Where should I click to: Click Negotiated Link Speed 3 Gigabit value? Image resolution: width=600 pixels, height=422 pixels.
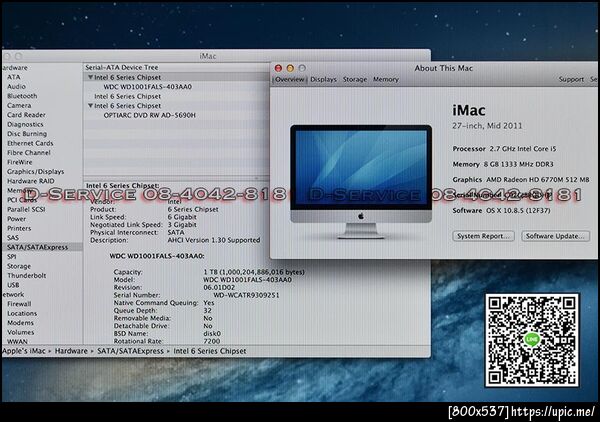click(x=182, y=225)
